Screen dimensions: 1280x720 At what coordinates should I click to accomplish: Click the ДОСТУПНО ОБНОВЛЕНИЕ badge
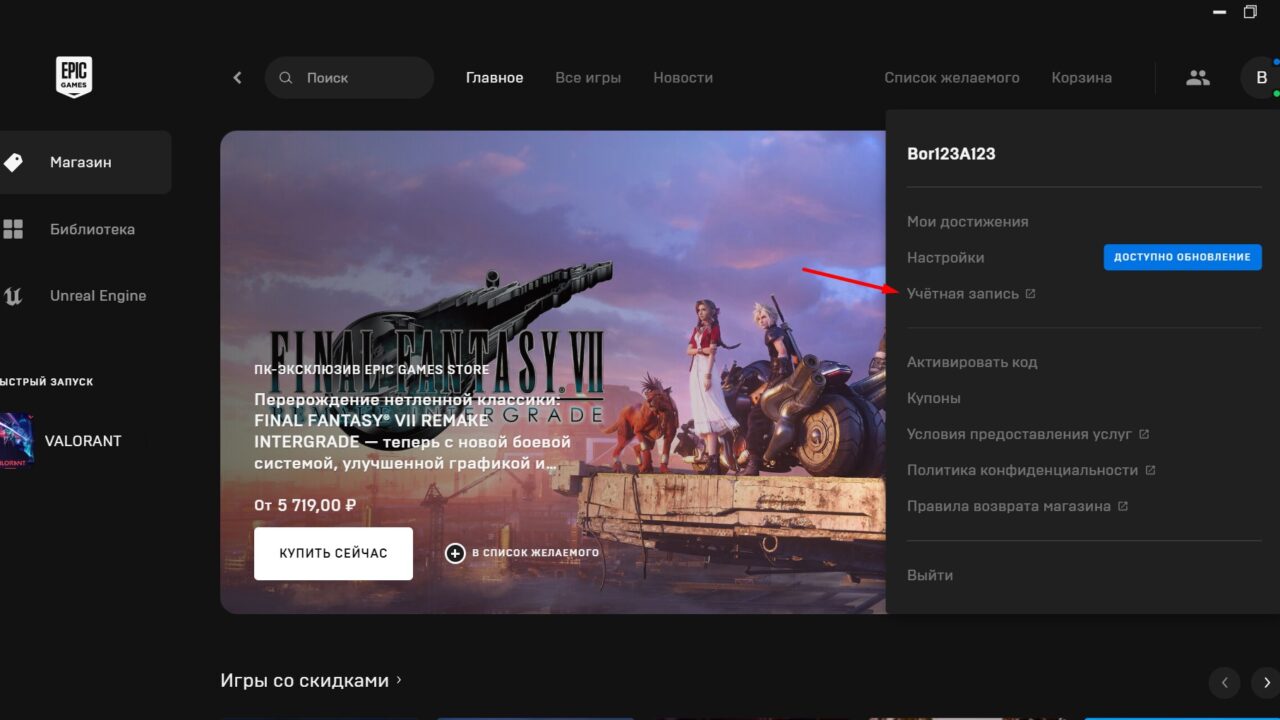pos(1182,257)
